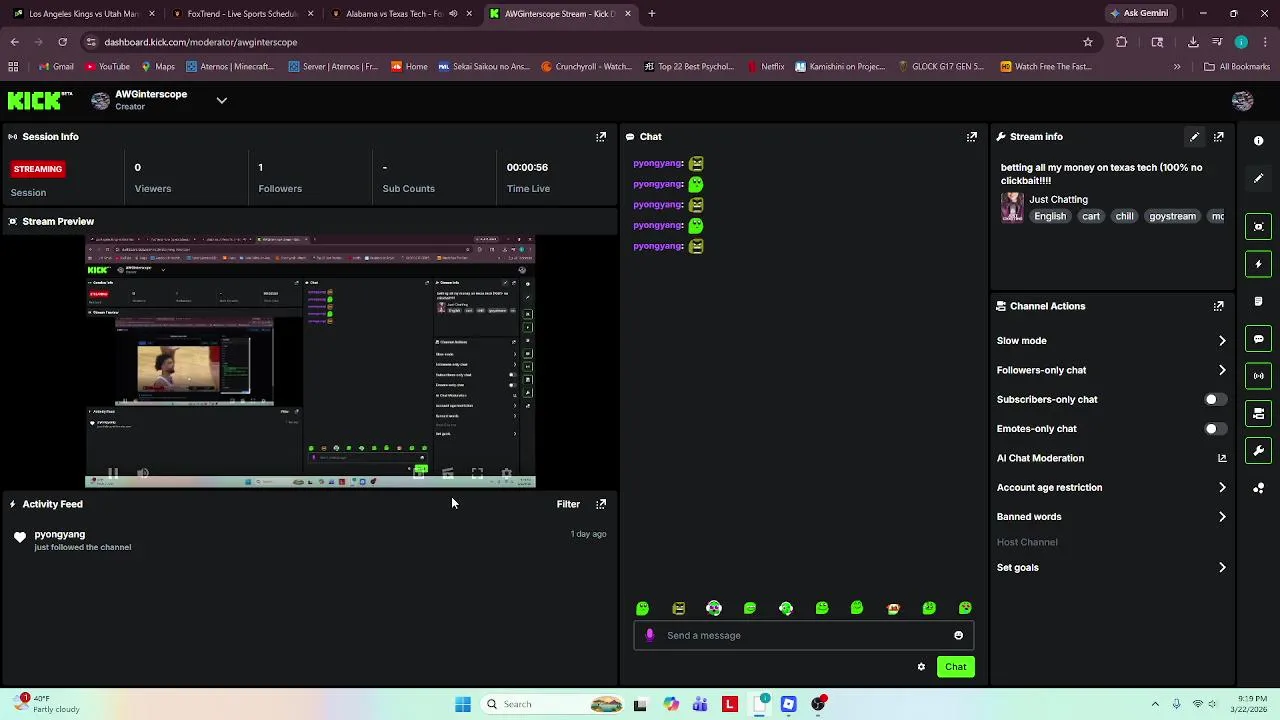Pop out the Session Info panel
The width and height of the screenshot is (1280, 720).
click(x=601, y=137)
